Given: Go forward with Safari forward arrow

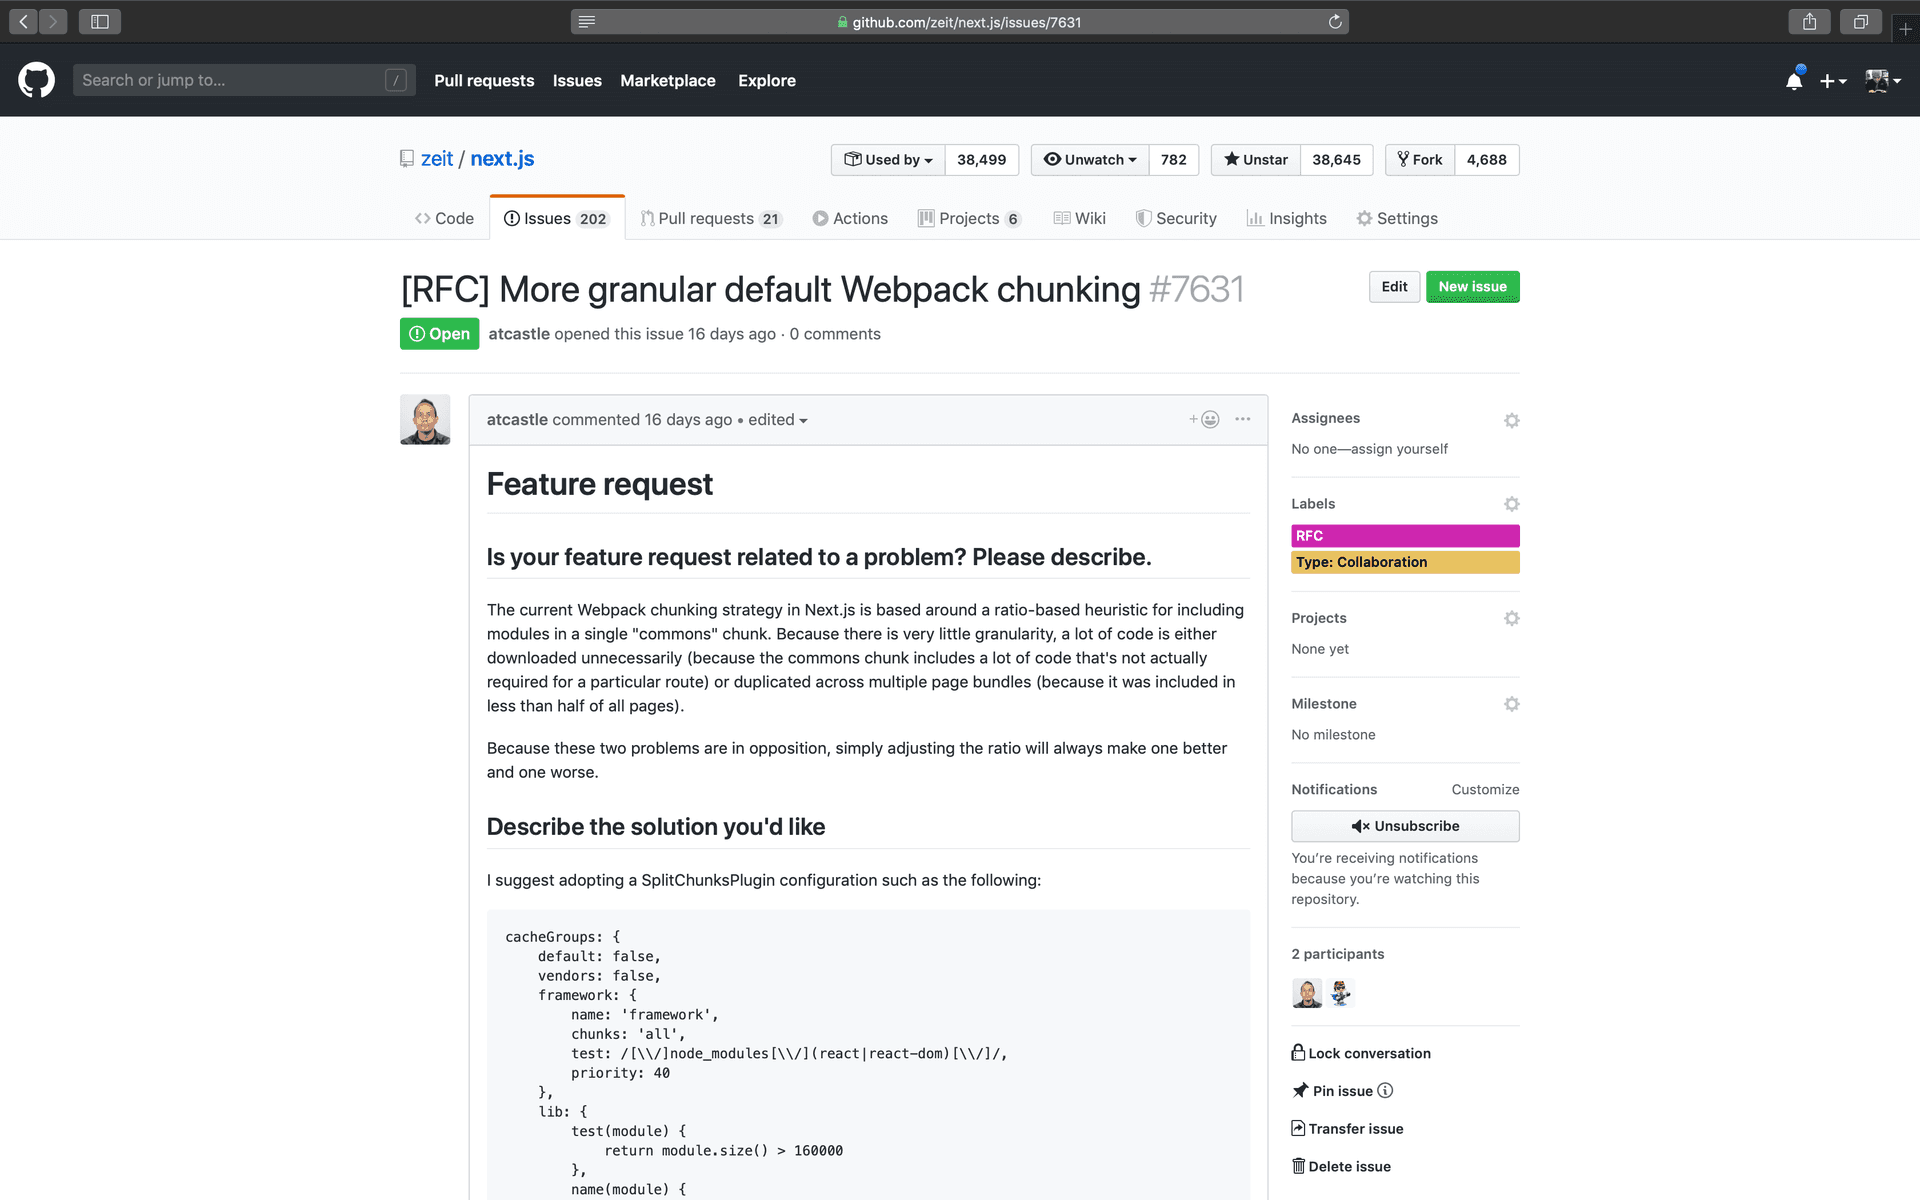Looking at the screenshot, I should [53, 21].
